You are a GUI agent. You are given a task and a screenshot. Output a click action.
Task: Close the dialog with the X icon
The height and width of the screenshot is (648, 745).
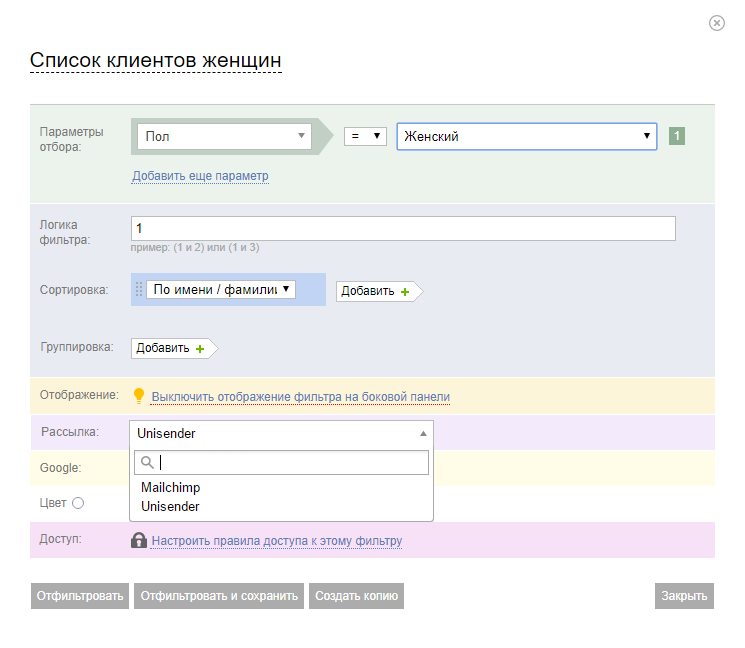pos(716,23)
